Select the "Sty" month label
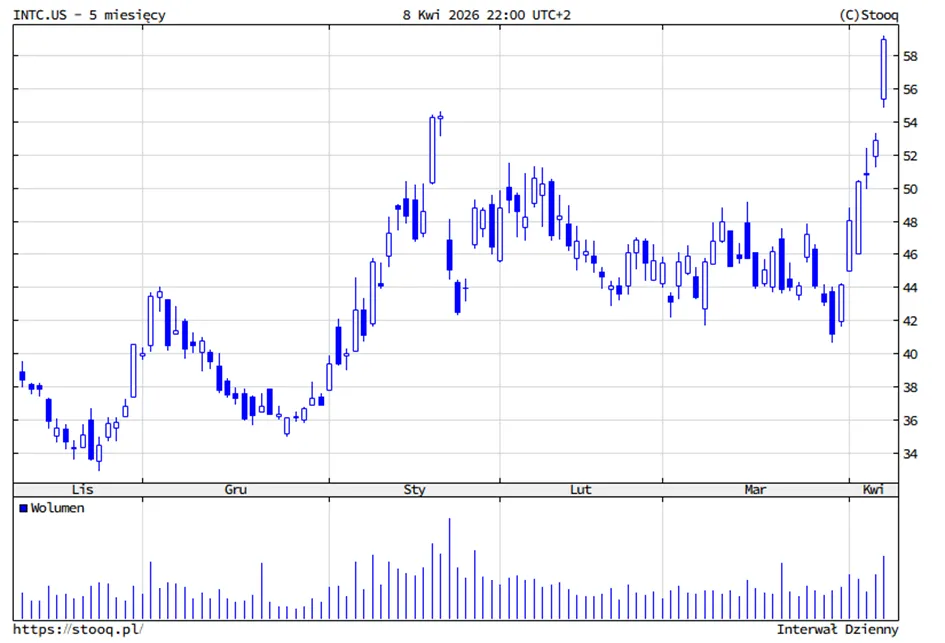The width and height of the screenshot is (945, 643). pos(415,489)
